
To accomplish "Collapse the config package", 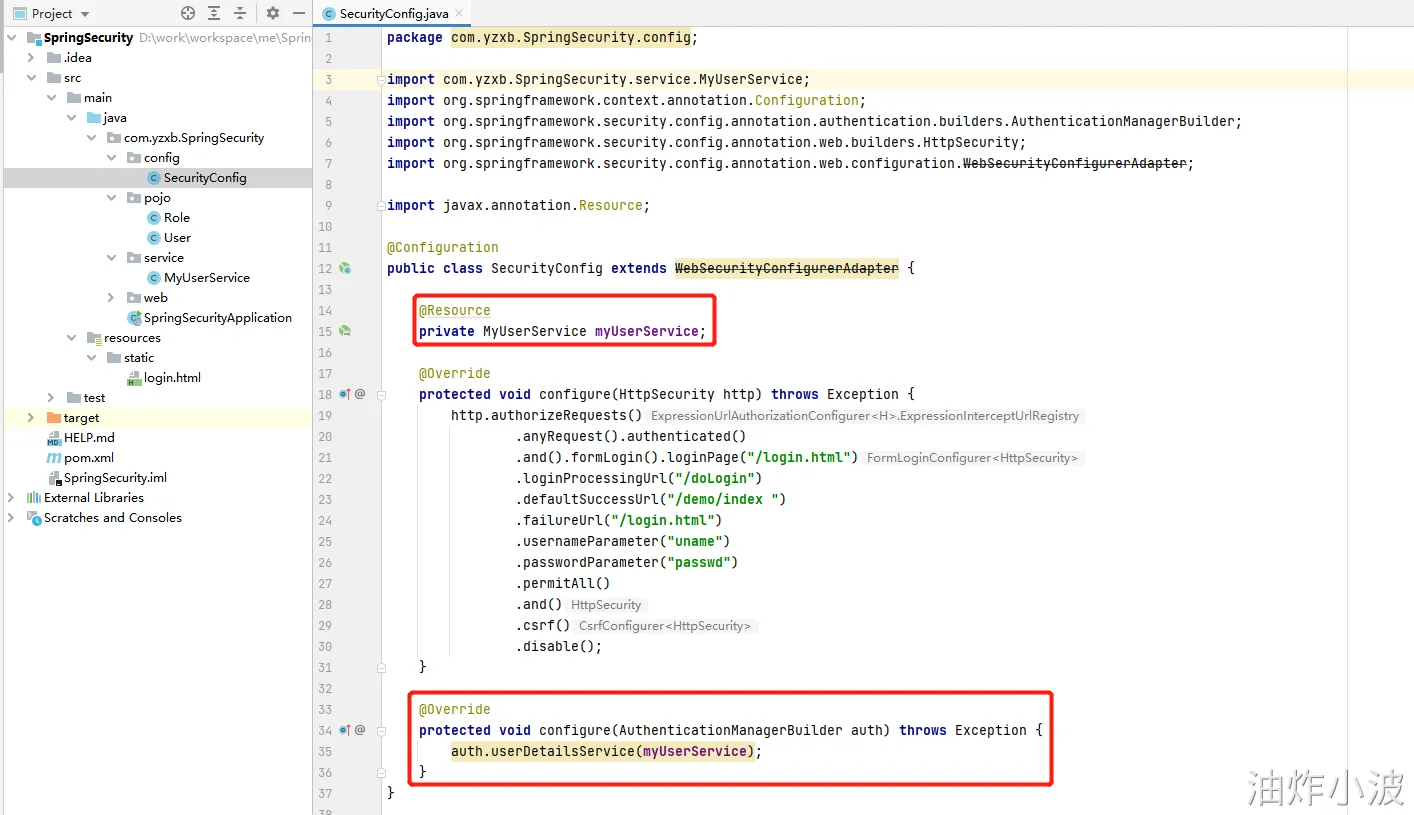I will pyautogui.click(x=112, y=158).
